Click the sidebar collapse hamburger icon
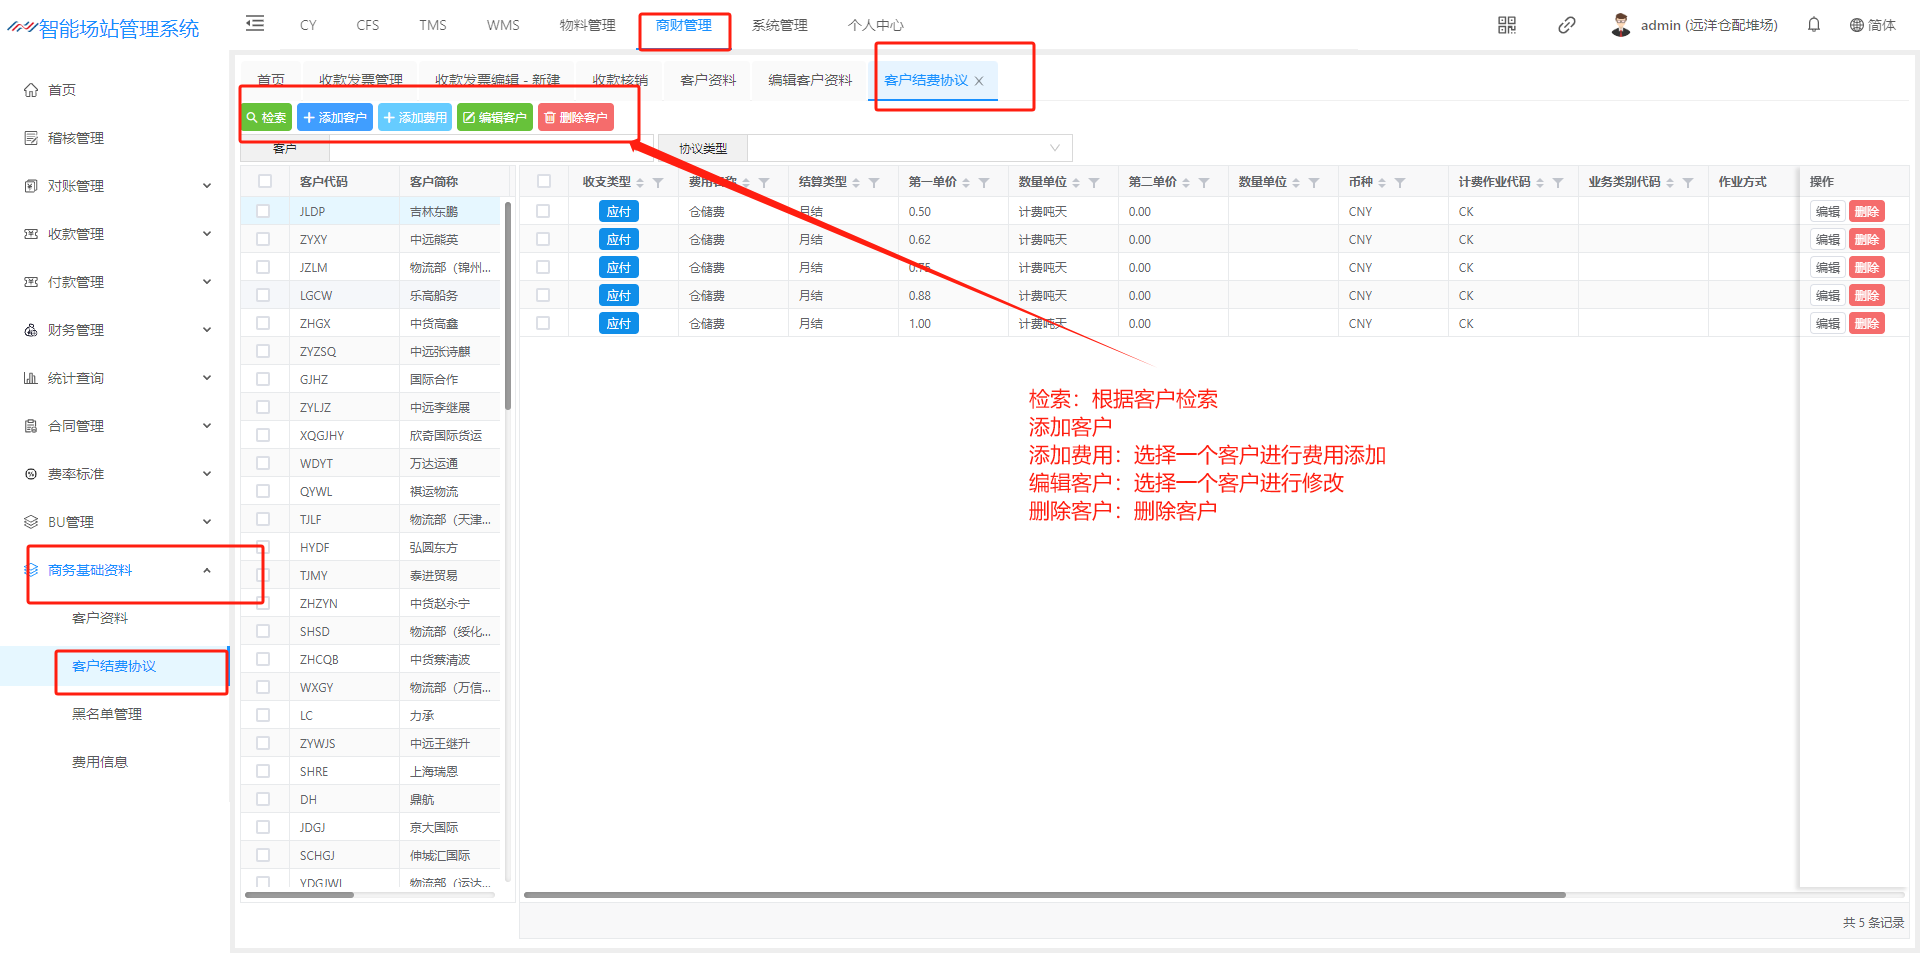Screen dimensions: 1920x953 pos(255,24)
